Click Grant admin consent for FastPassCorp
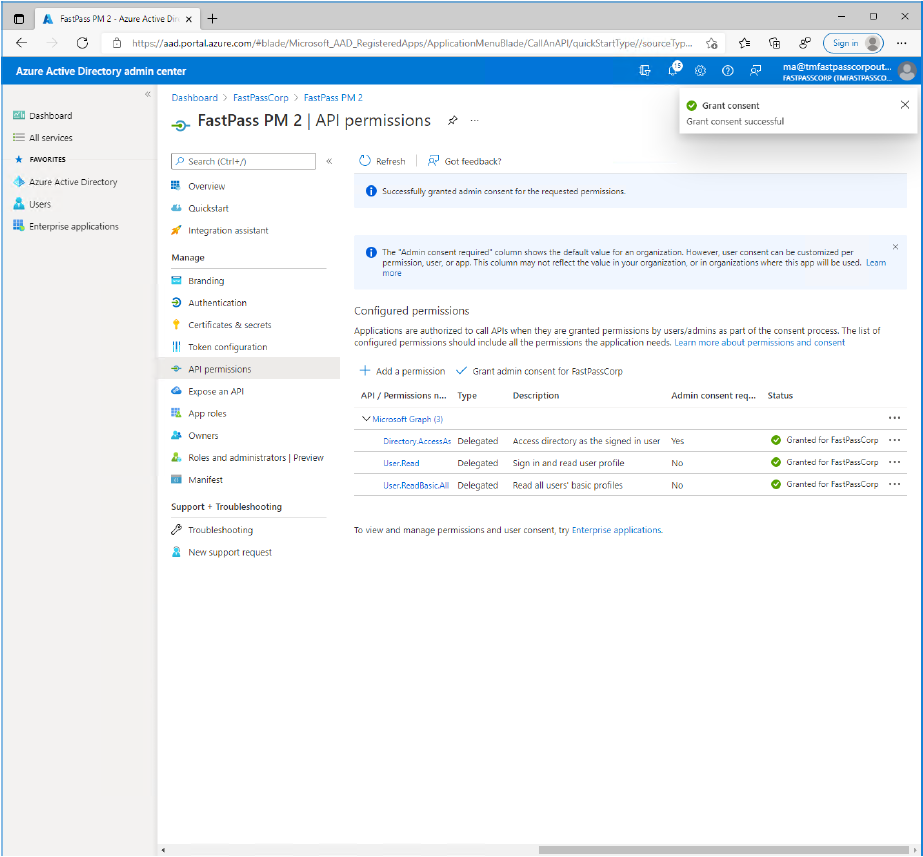The height and width of the screenshot is (857, 923). 539,371
